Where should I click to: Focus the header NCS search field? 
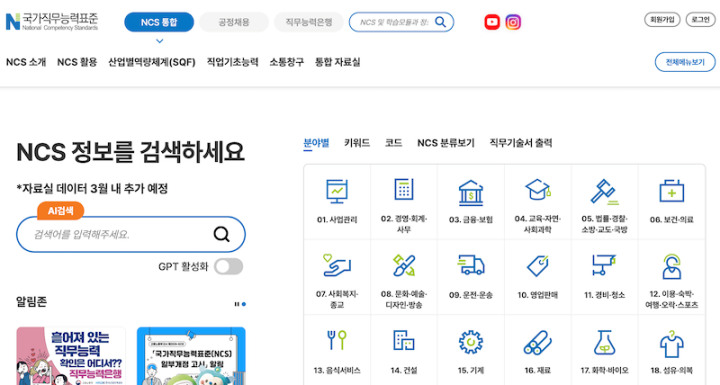tap(401, 22)
